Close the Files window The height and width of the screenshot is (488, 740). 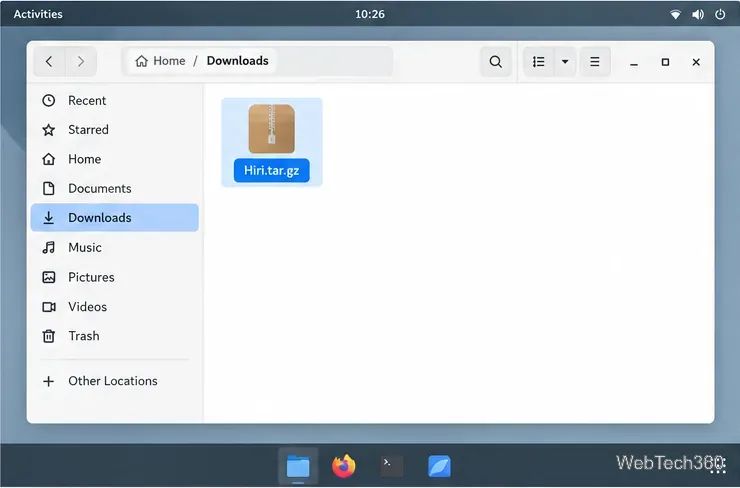point(696,62)
